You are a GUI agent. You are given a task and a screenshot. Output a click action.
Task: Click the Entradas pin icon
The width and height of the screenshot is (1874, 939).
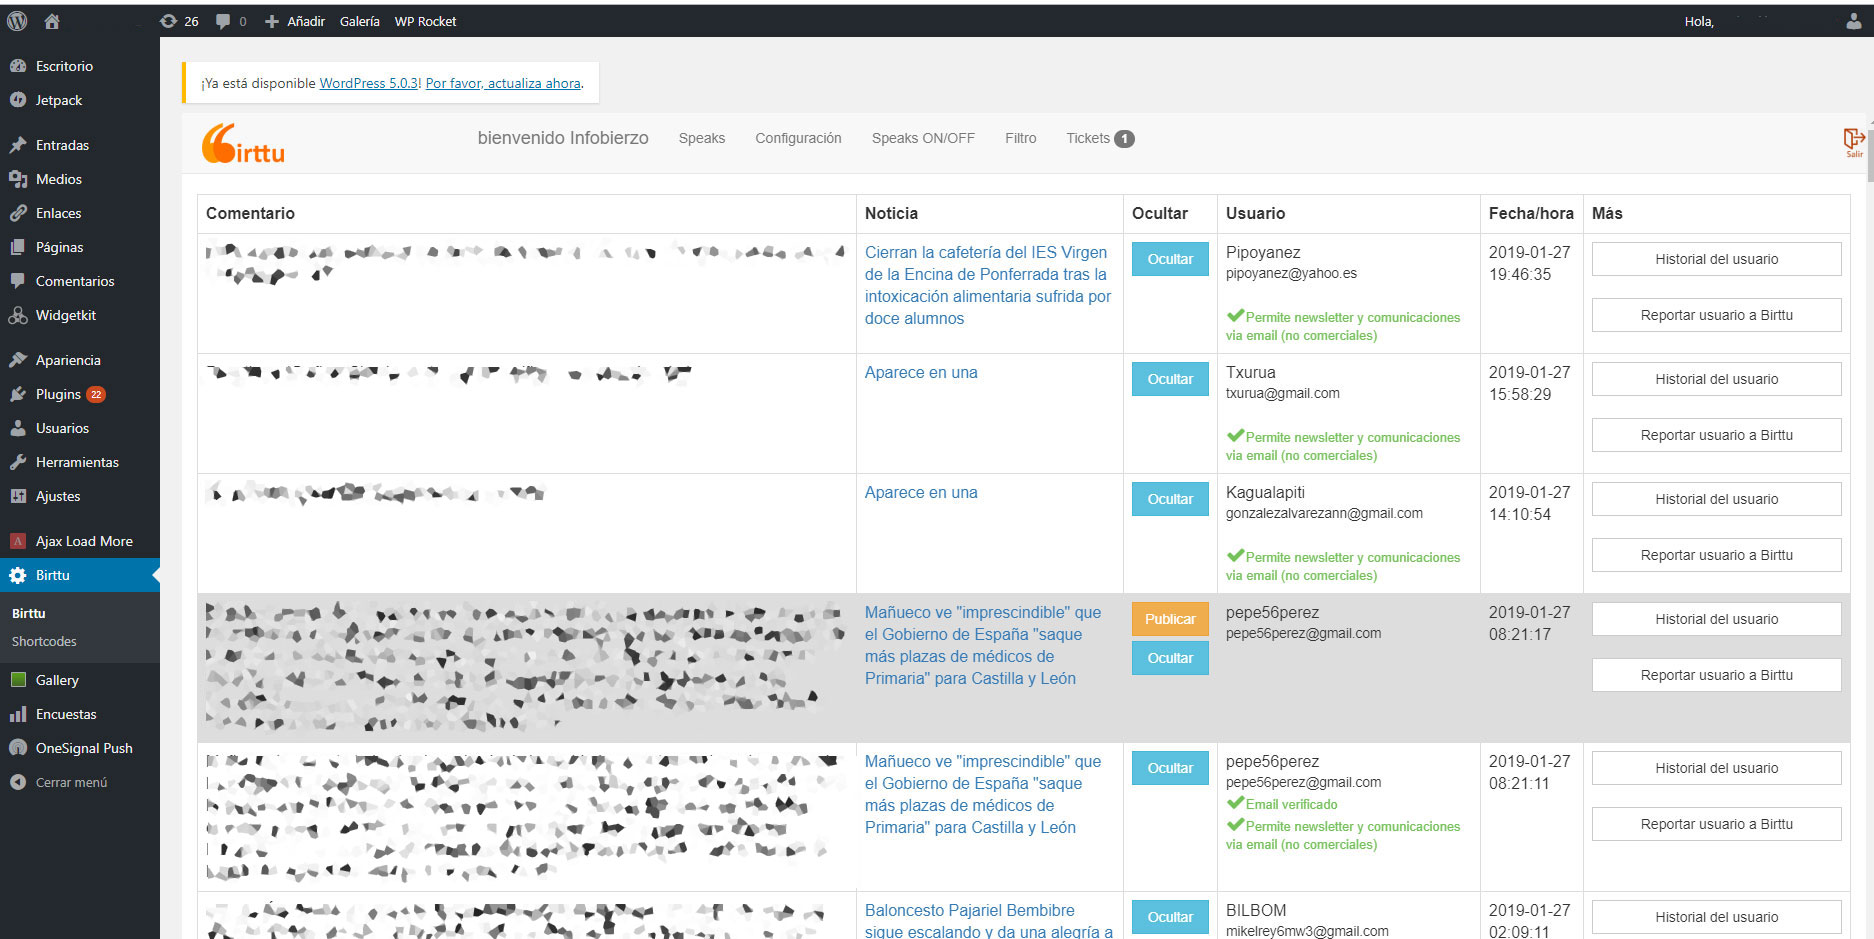pos(18,145)
